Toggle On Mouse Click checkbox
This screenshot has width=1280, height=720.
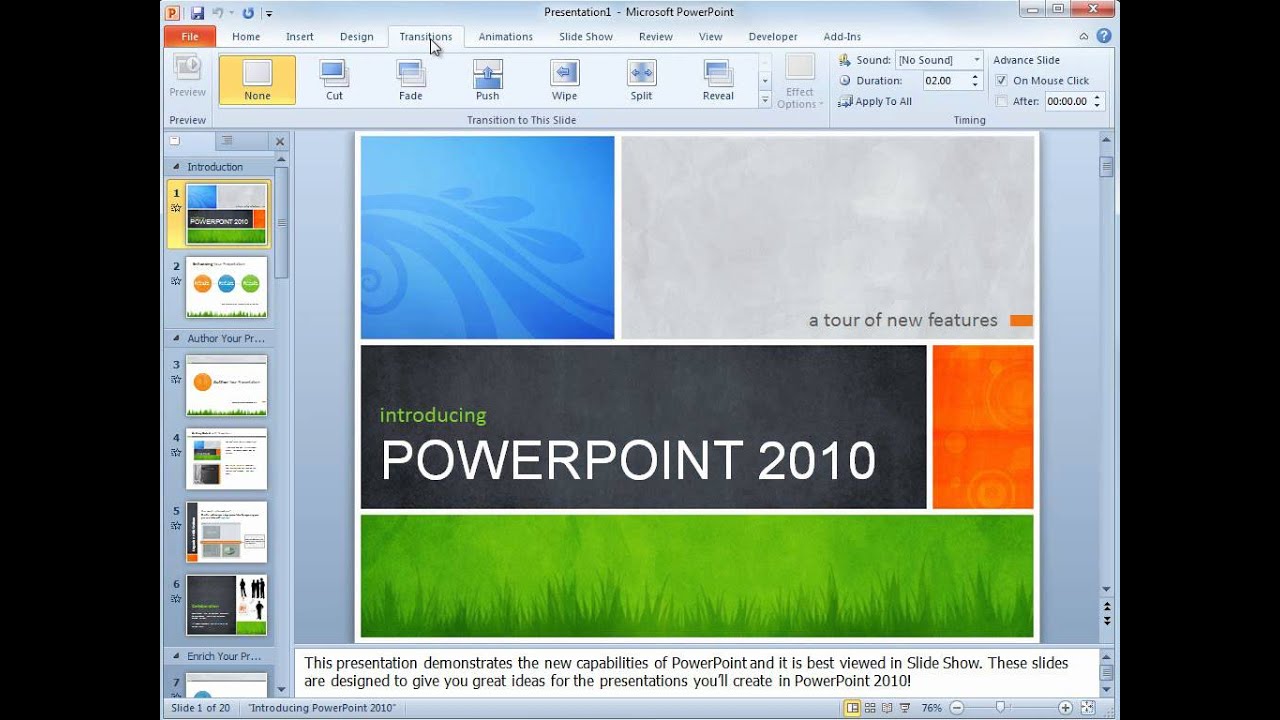[1002, 80]
